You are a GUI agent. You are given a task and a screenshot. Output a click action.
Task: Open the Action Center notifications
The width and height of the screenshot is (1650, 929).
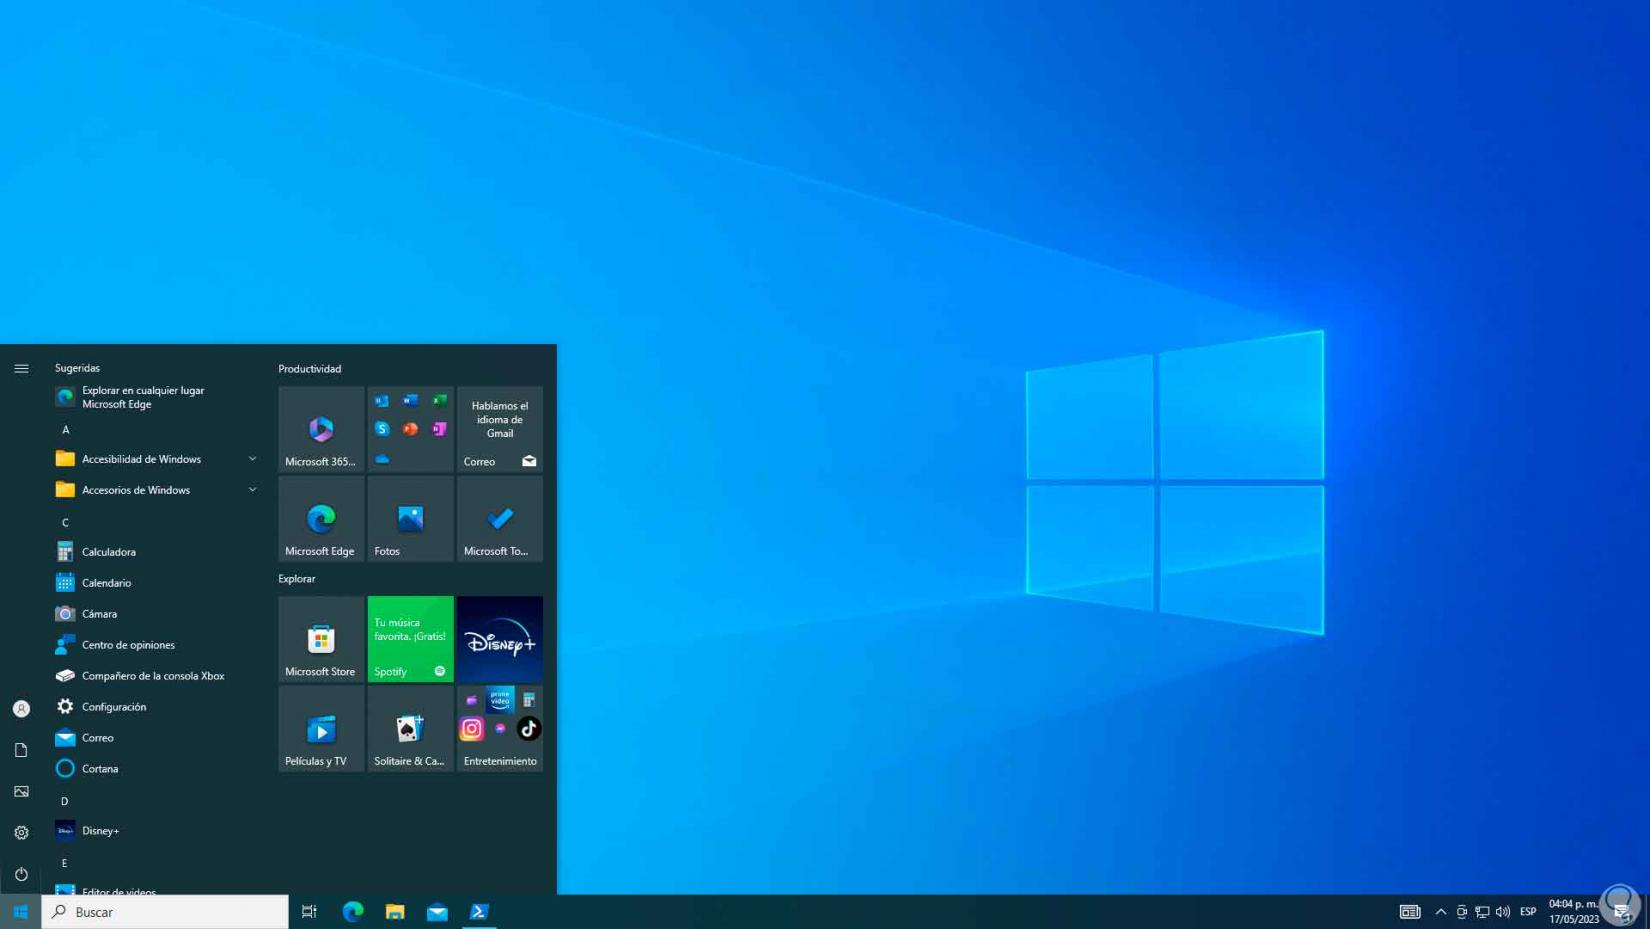click(1621, 912)
